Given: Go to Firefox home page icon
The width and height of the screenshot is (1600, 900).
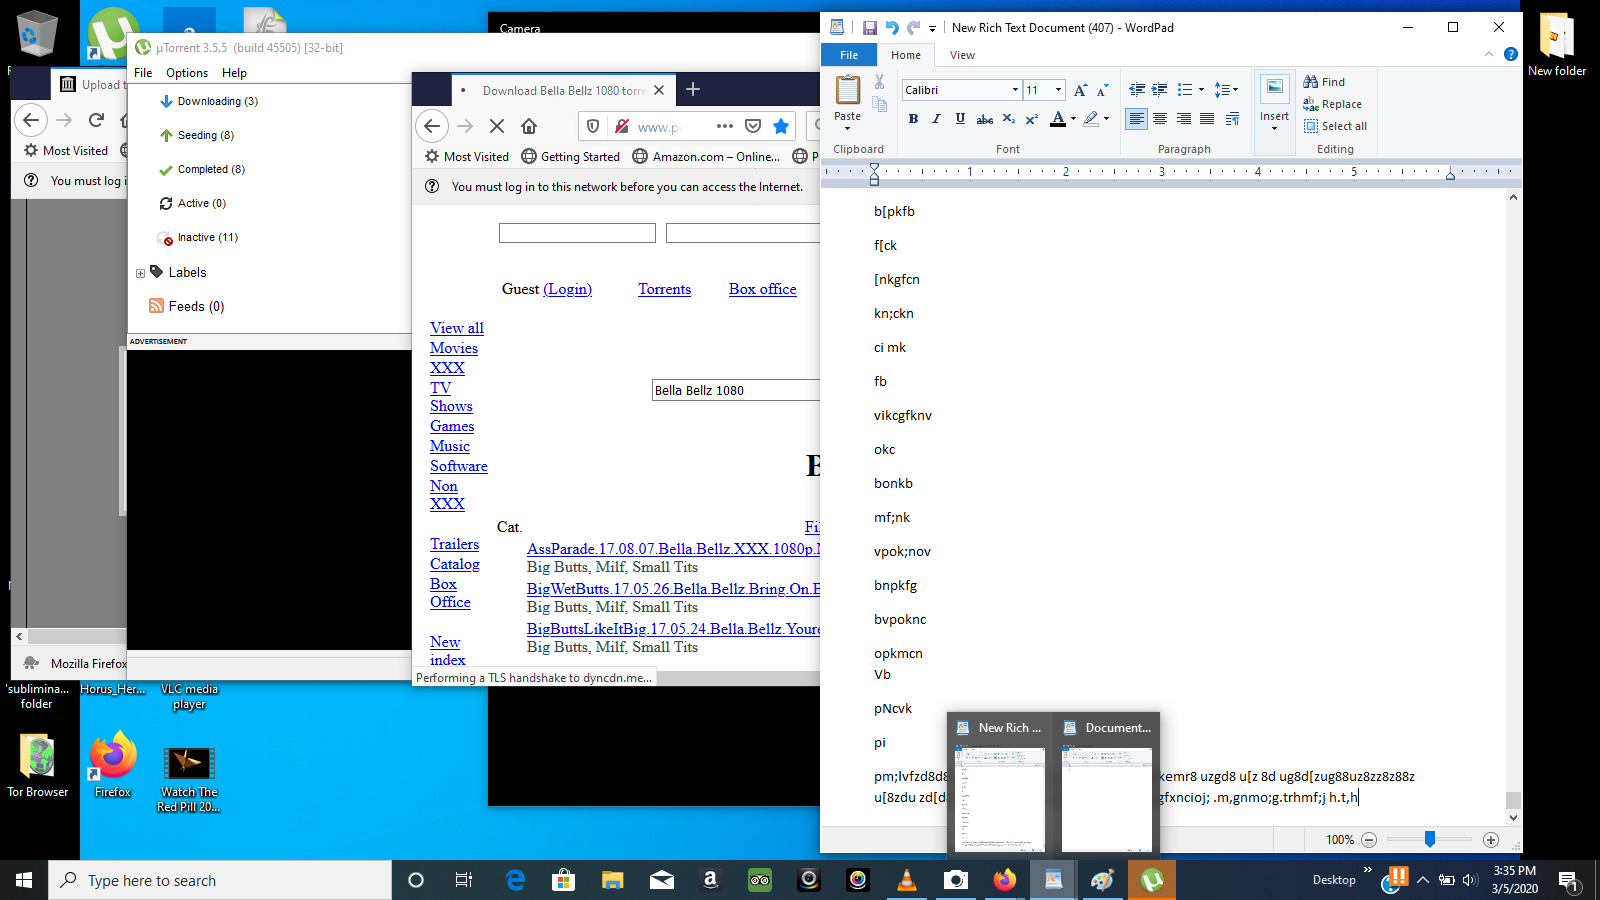Looking at the screenshot, I should 529,126.
